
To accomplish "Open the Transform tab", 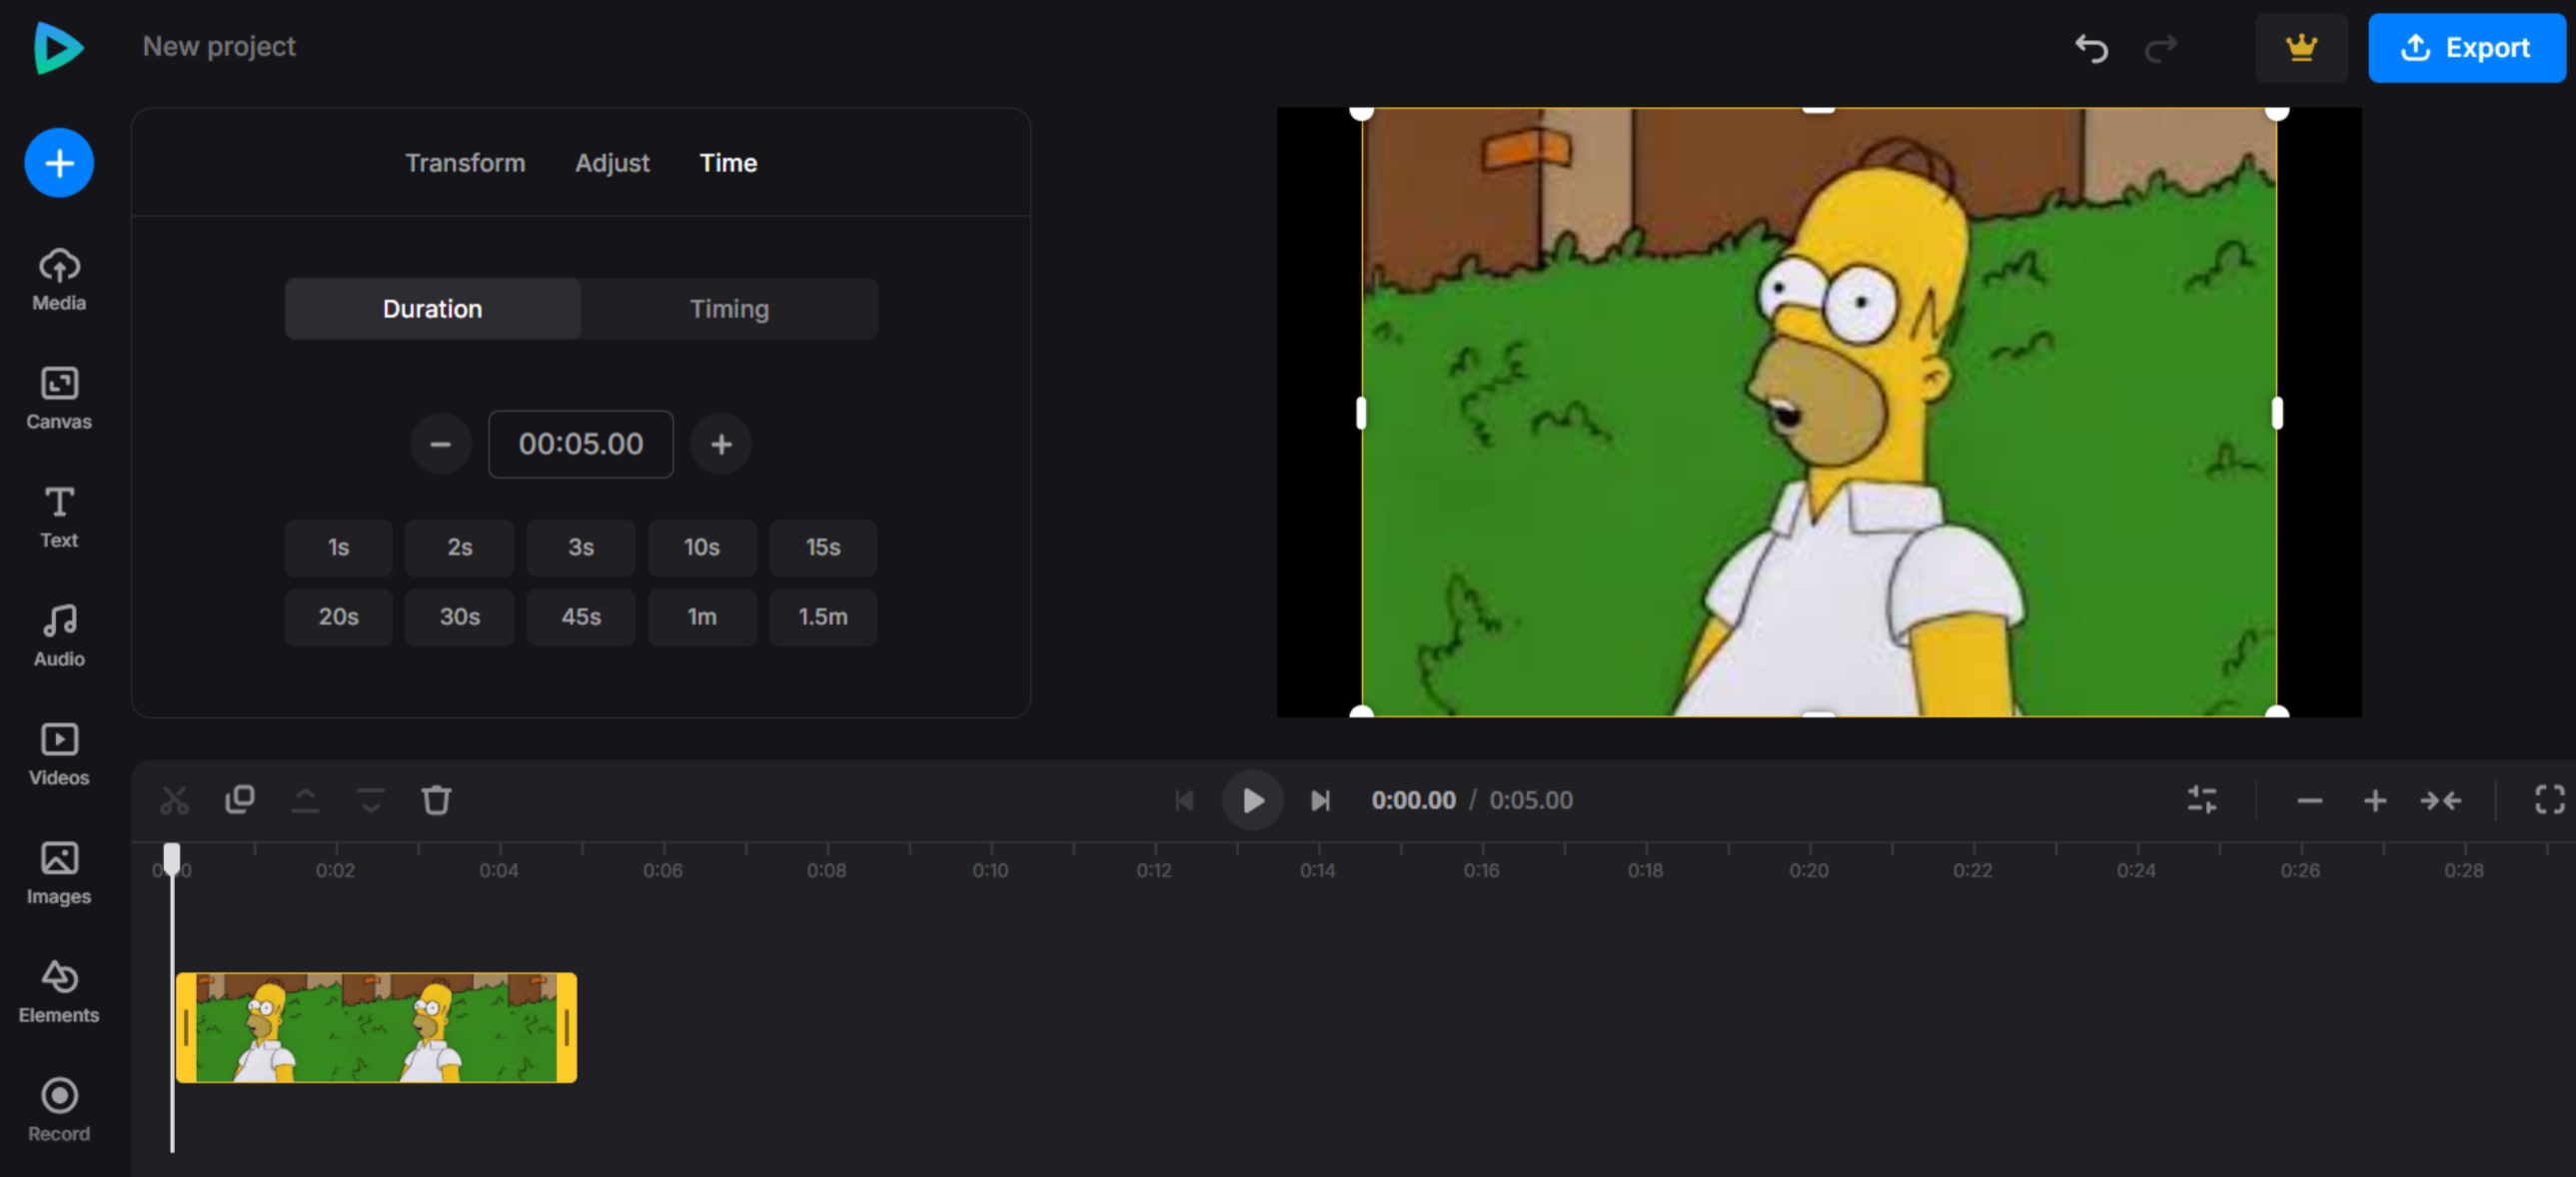I will click(x=465, y=163).
